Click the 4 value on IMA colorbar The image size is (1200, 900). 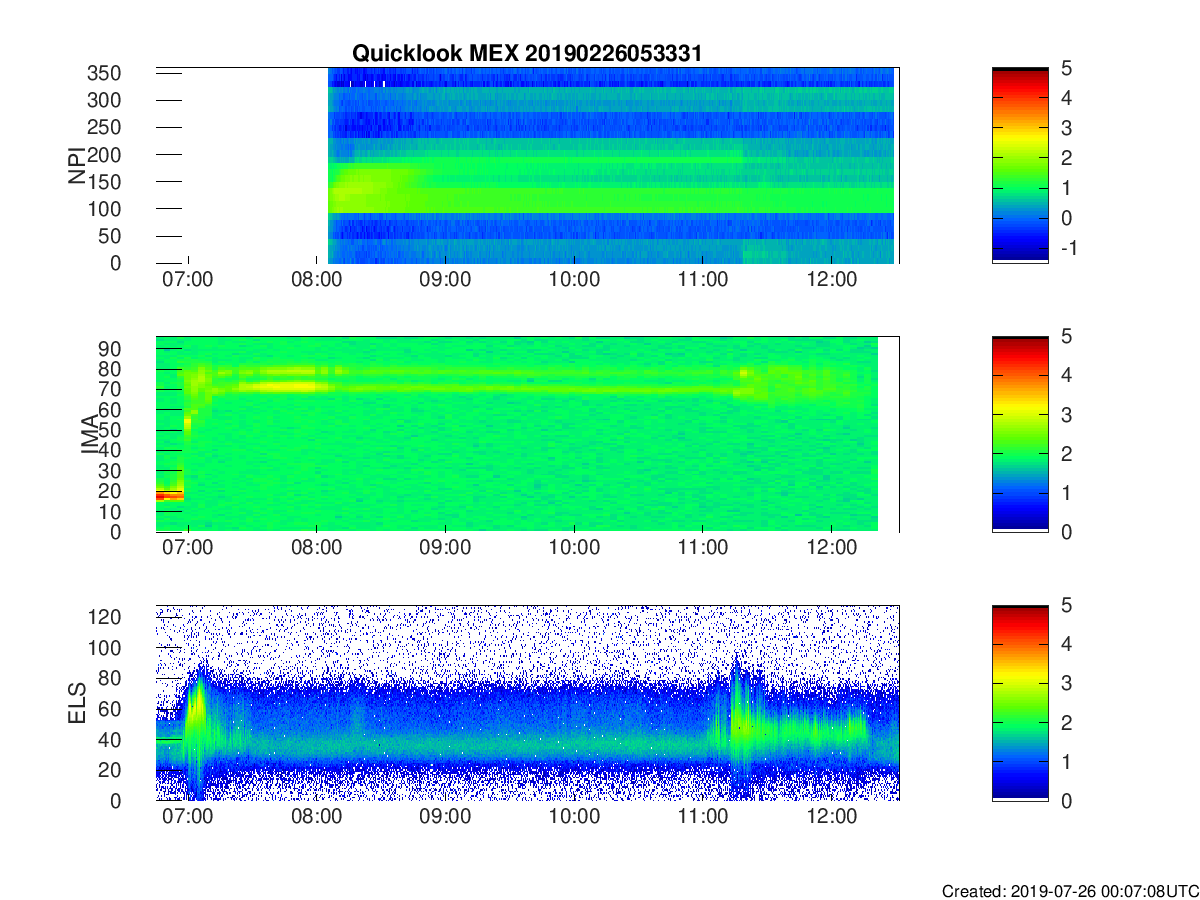(1066, 376)
